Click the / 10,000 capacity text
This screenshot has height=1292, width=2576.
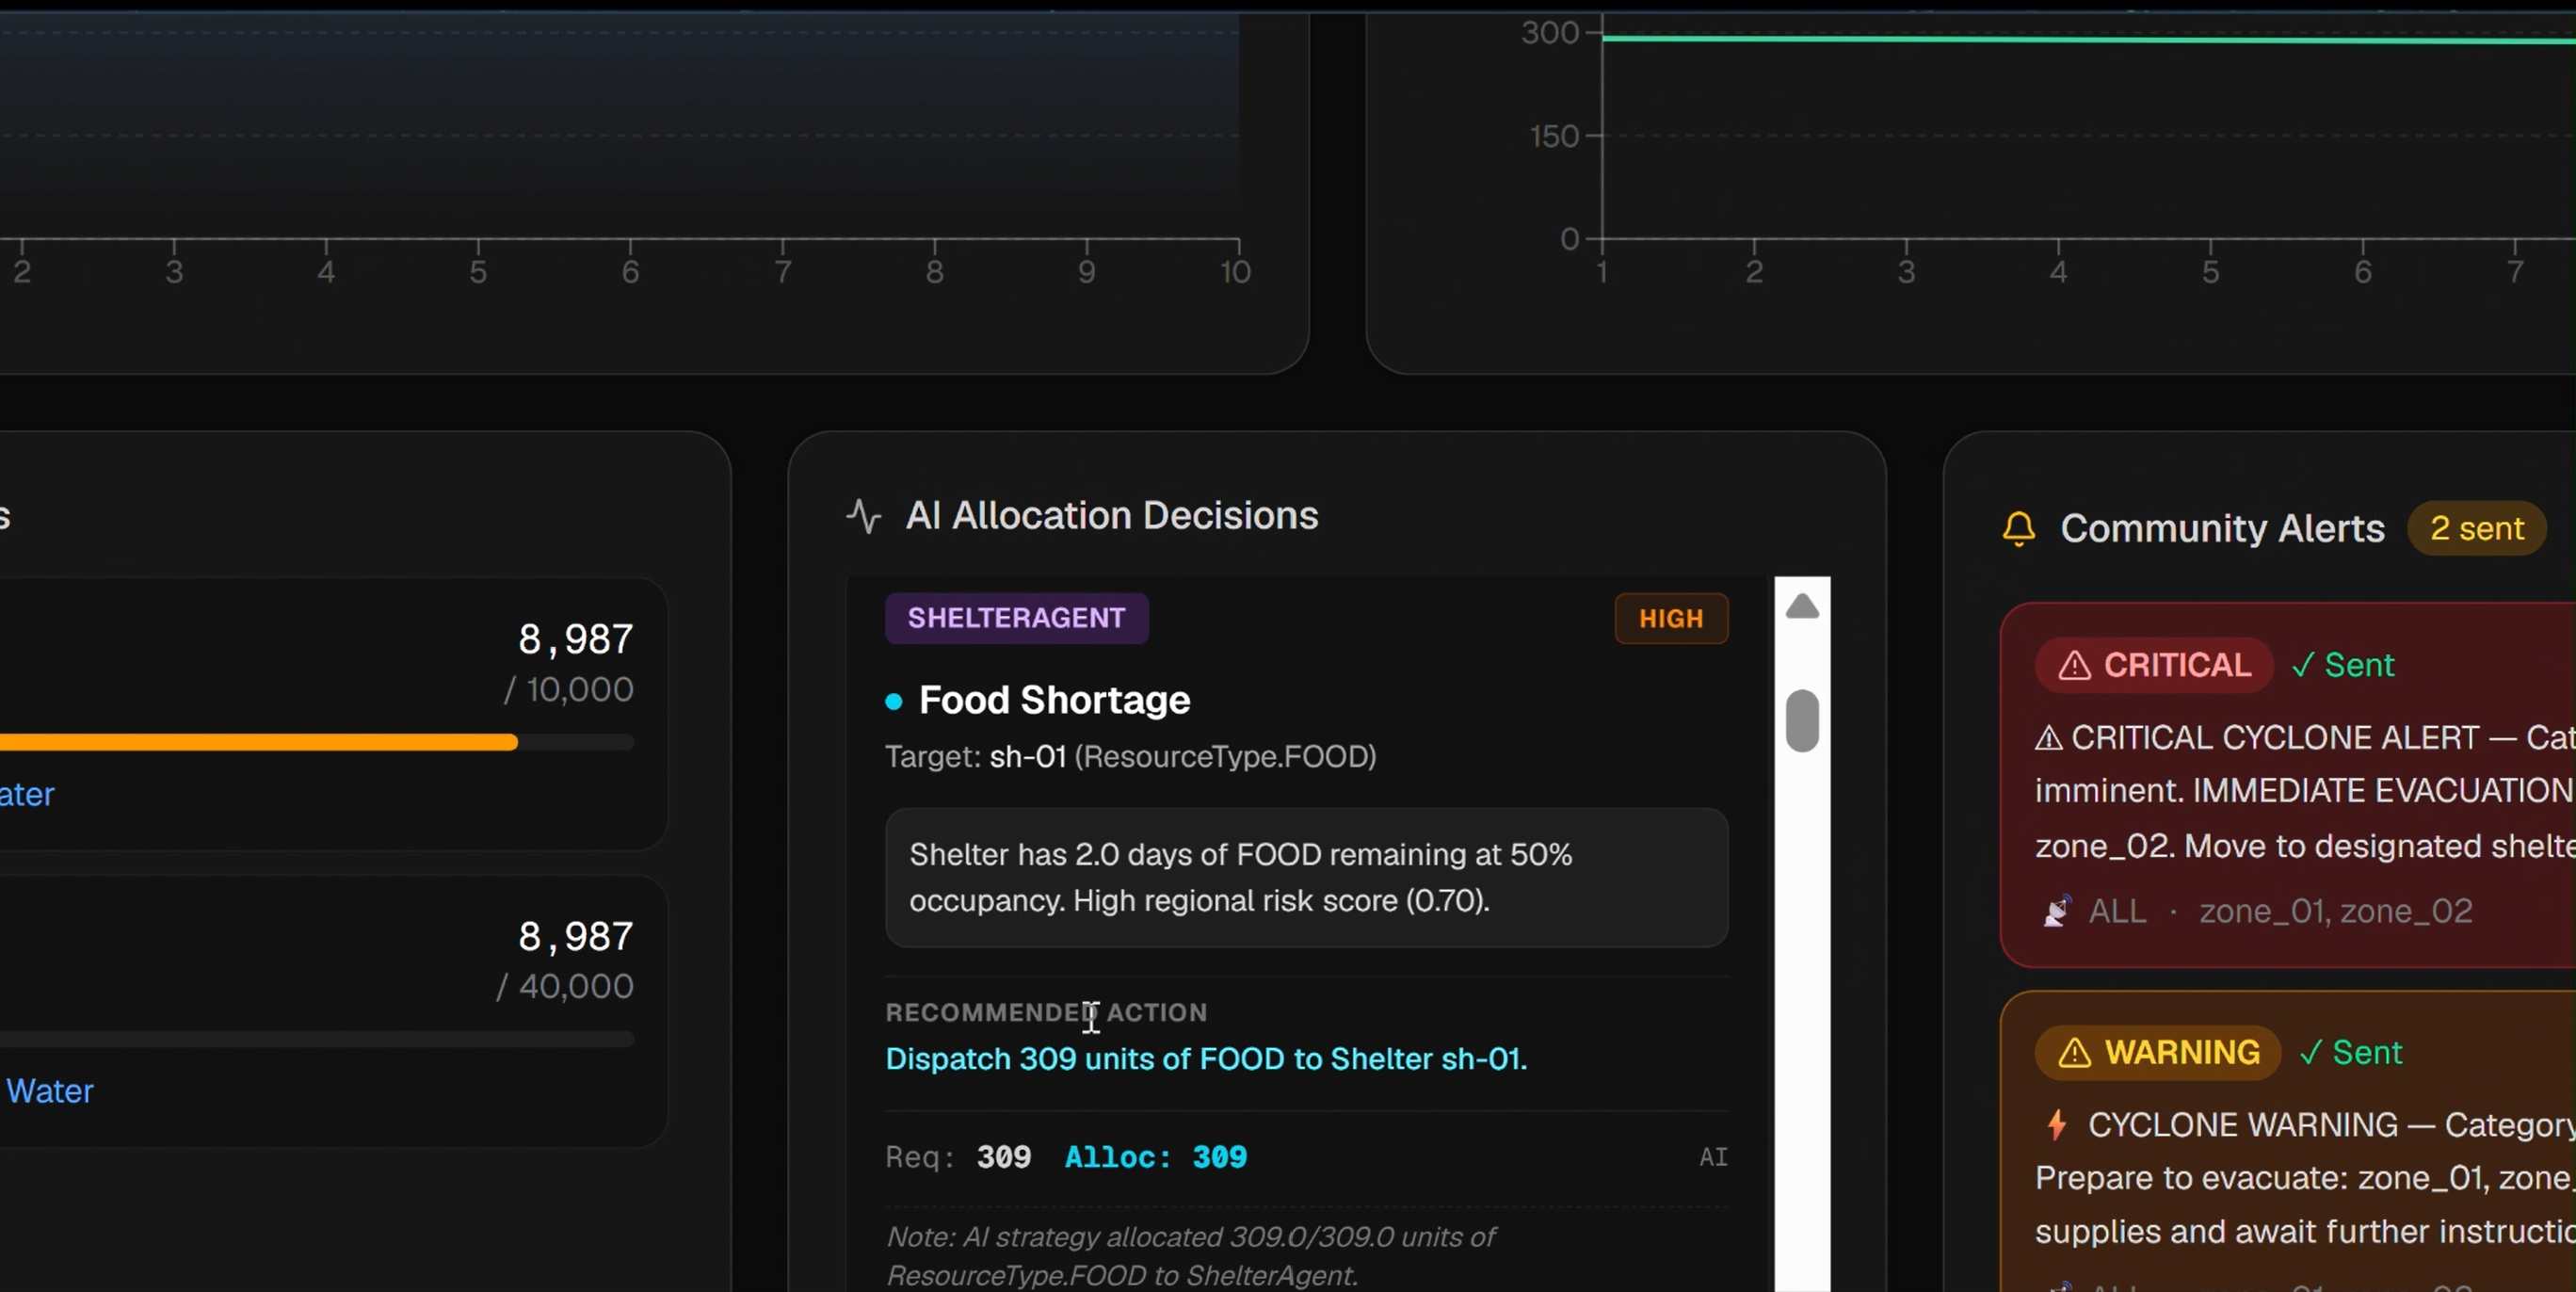(568, 689)
